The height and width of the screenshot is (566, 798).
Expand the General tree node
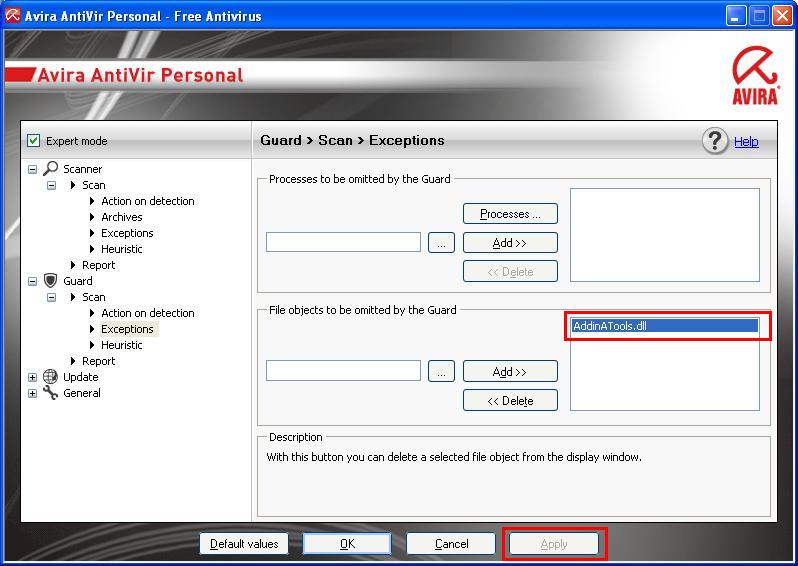click(x=33, y=393)
